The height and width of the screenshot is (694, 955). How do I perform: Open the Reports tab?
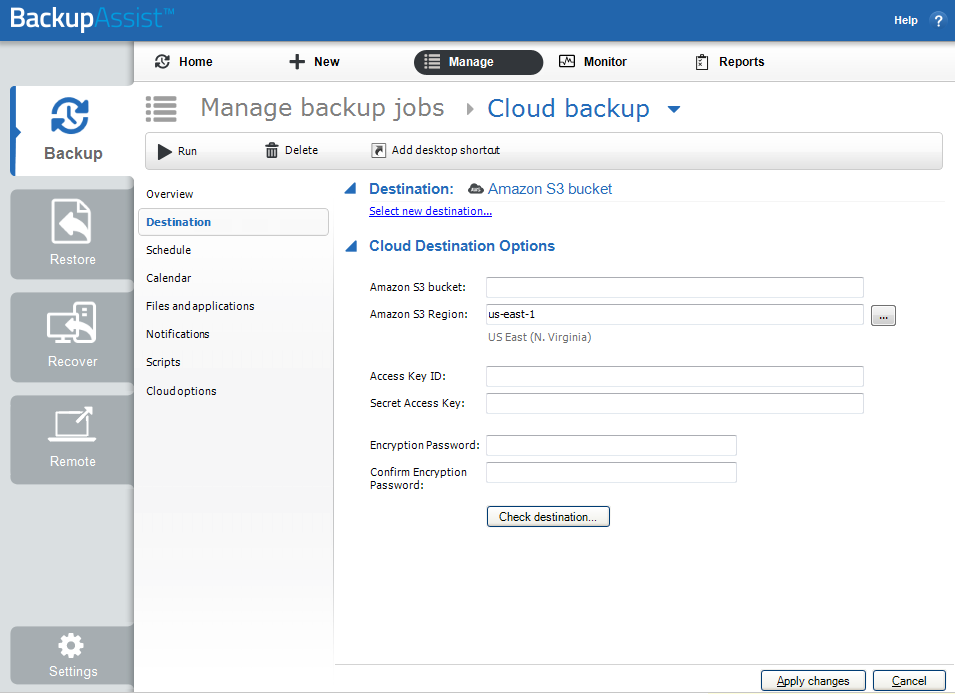click(x=730, y=62)
